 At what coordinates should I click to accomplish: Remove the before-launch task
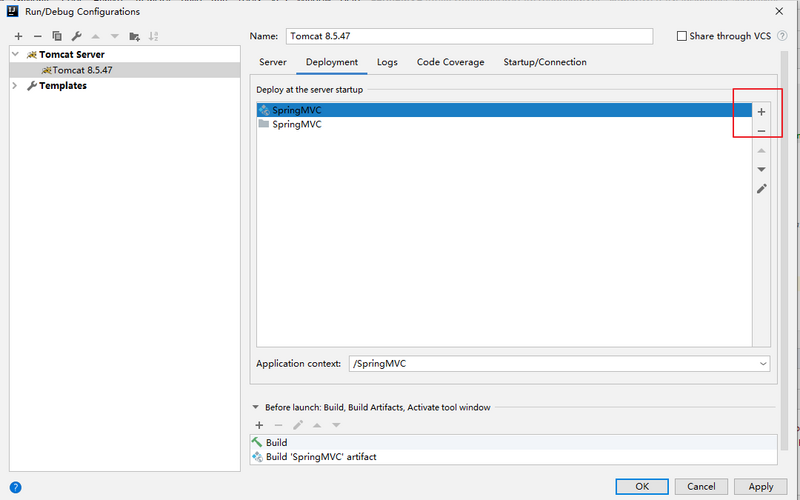[278, 425]
